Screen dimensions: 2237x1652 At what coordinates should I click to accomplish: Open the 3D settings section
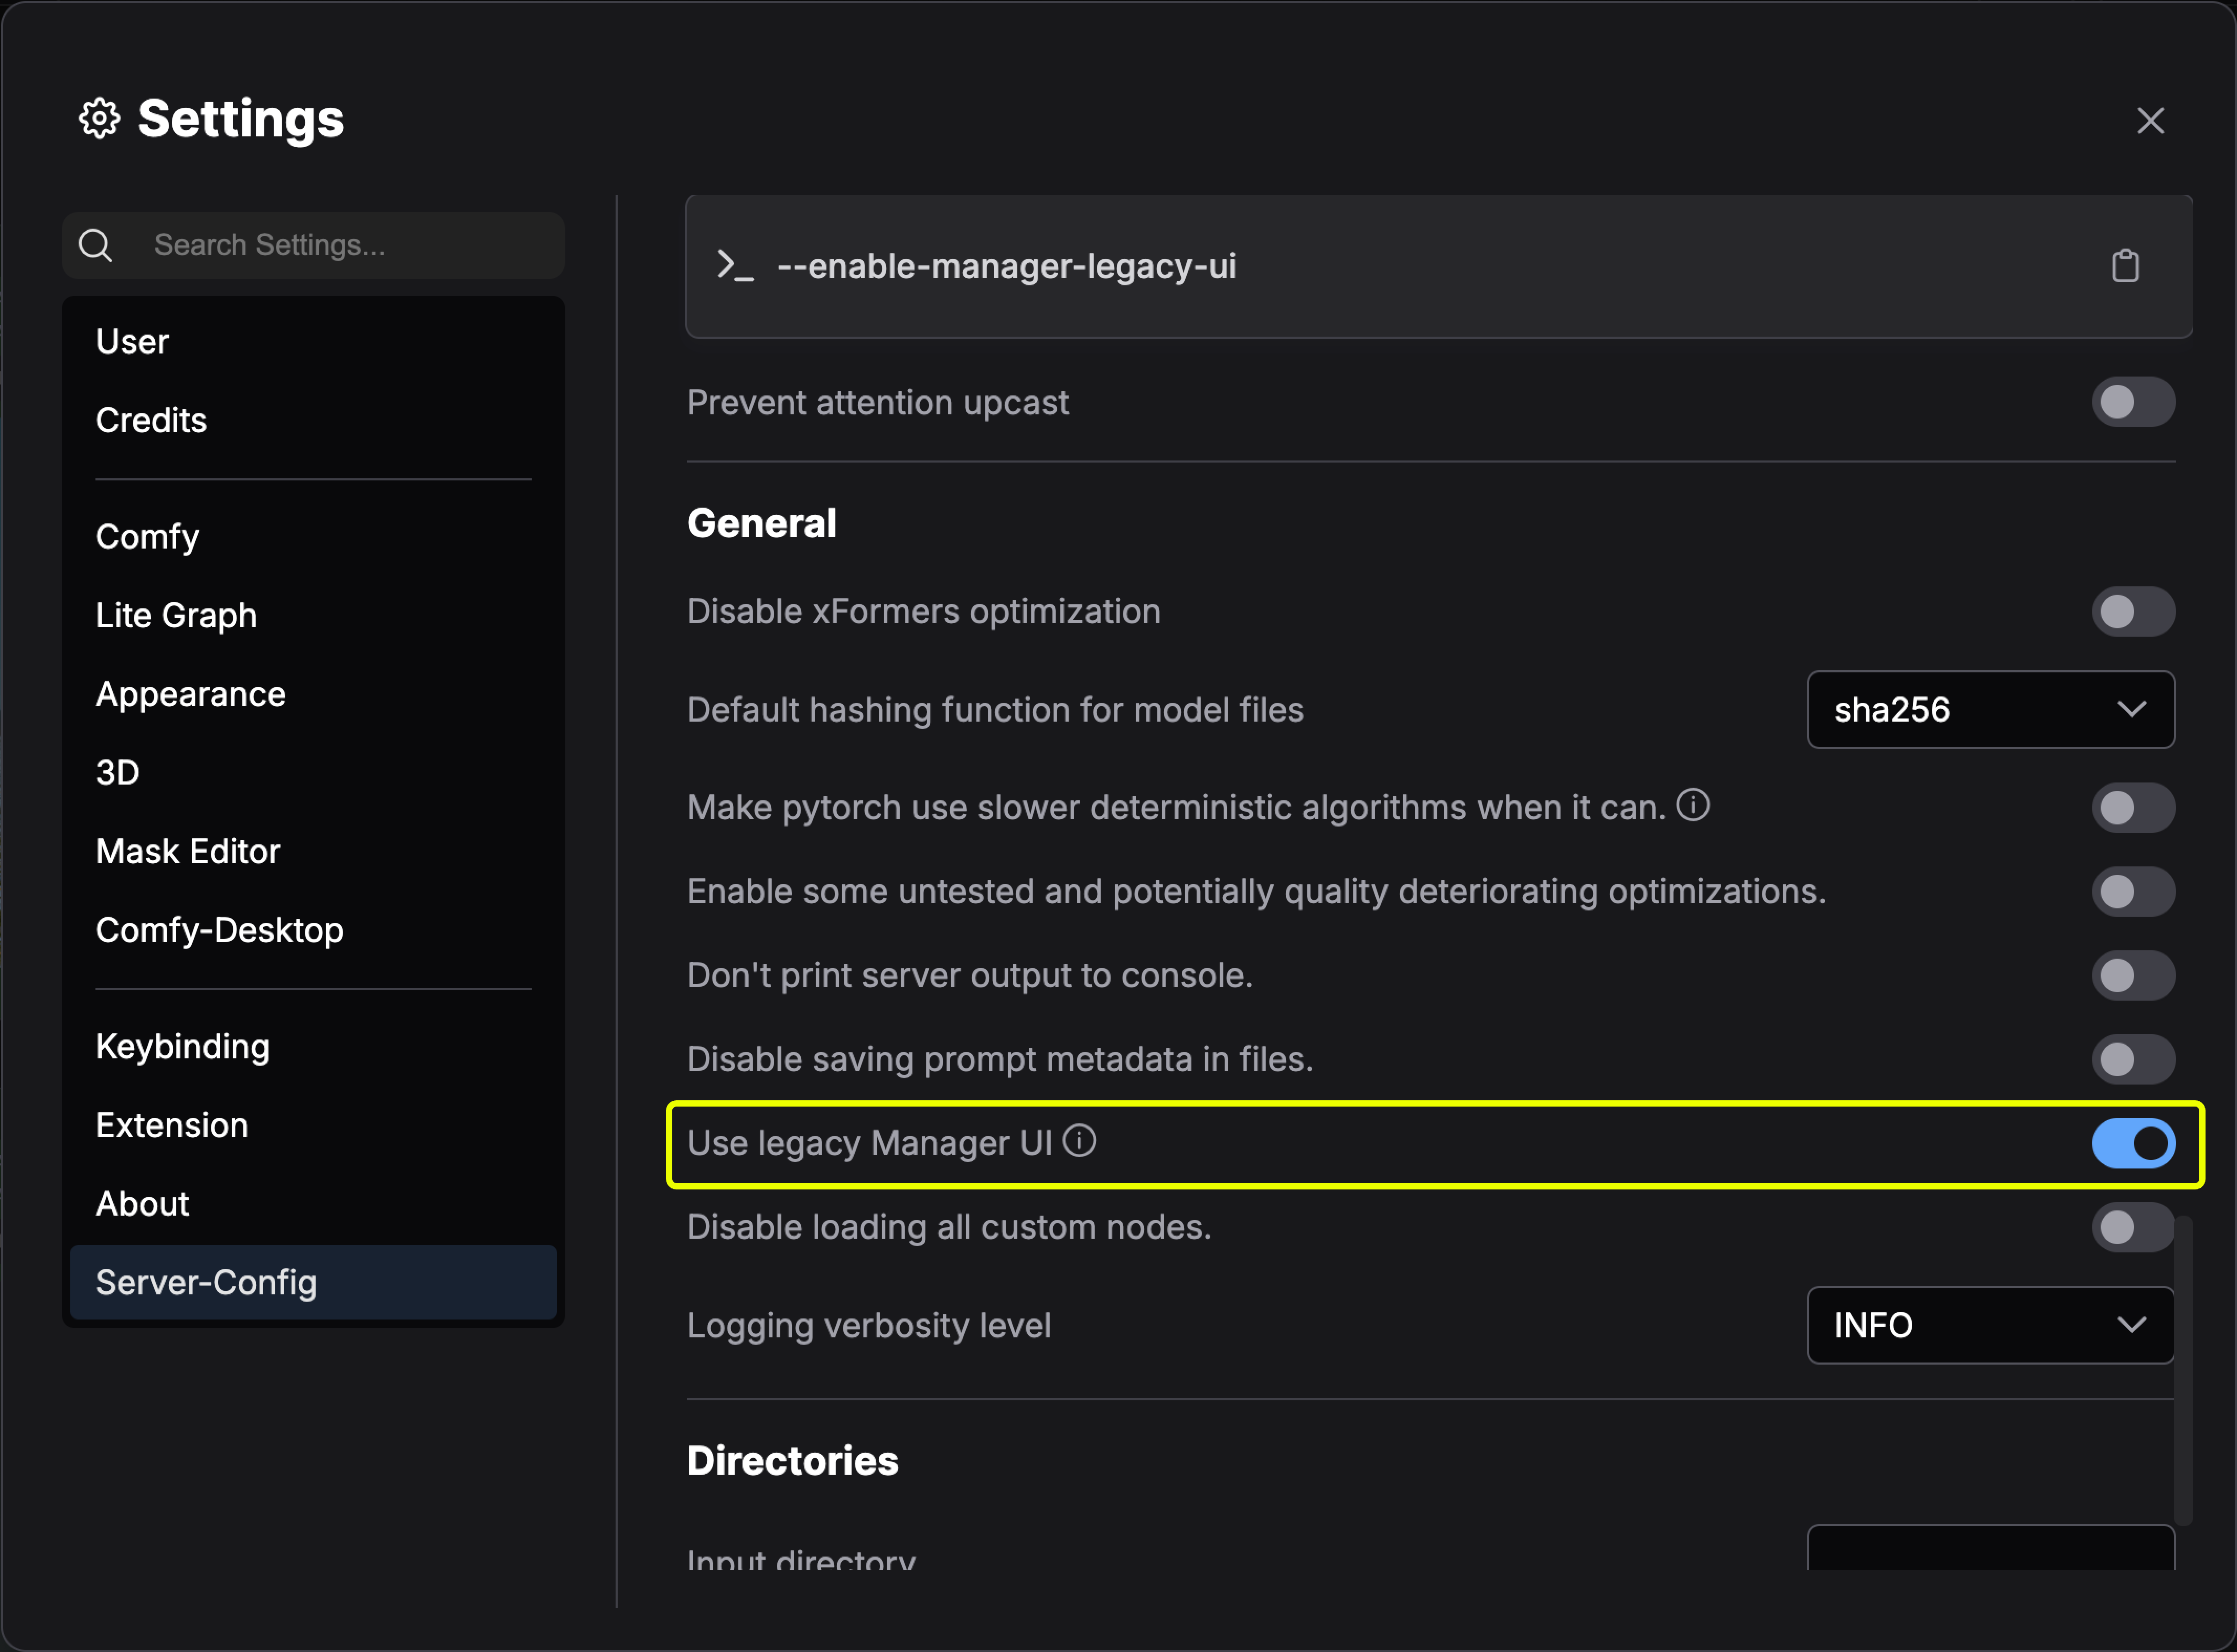point(117,772)
